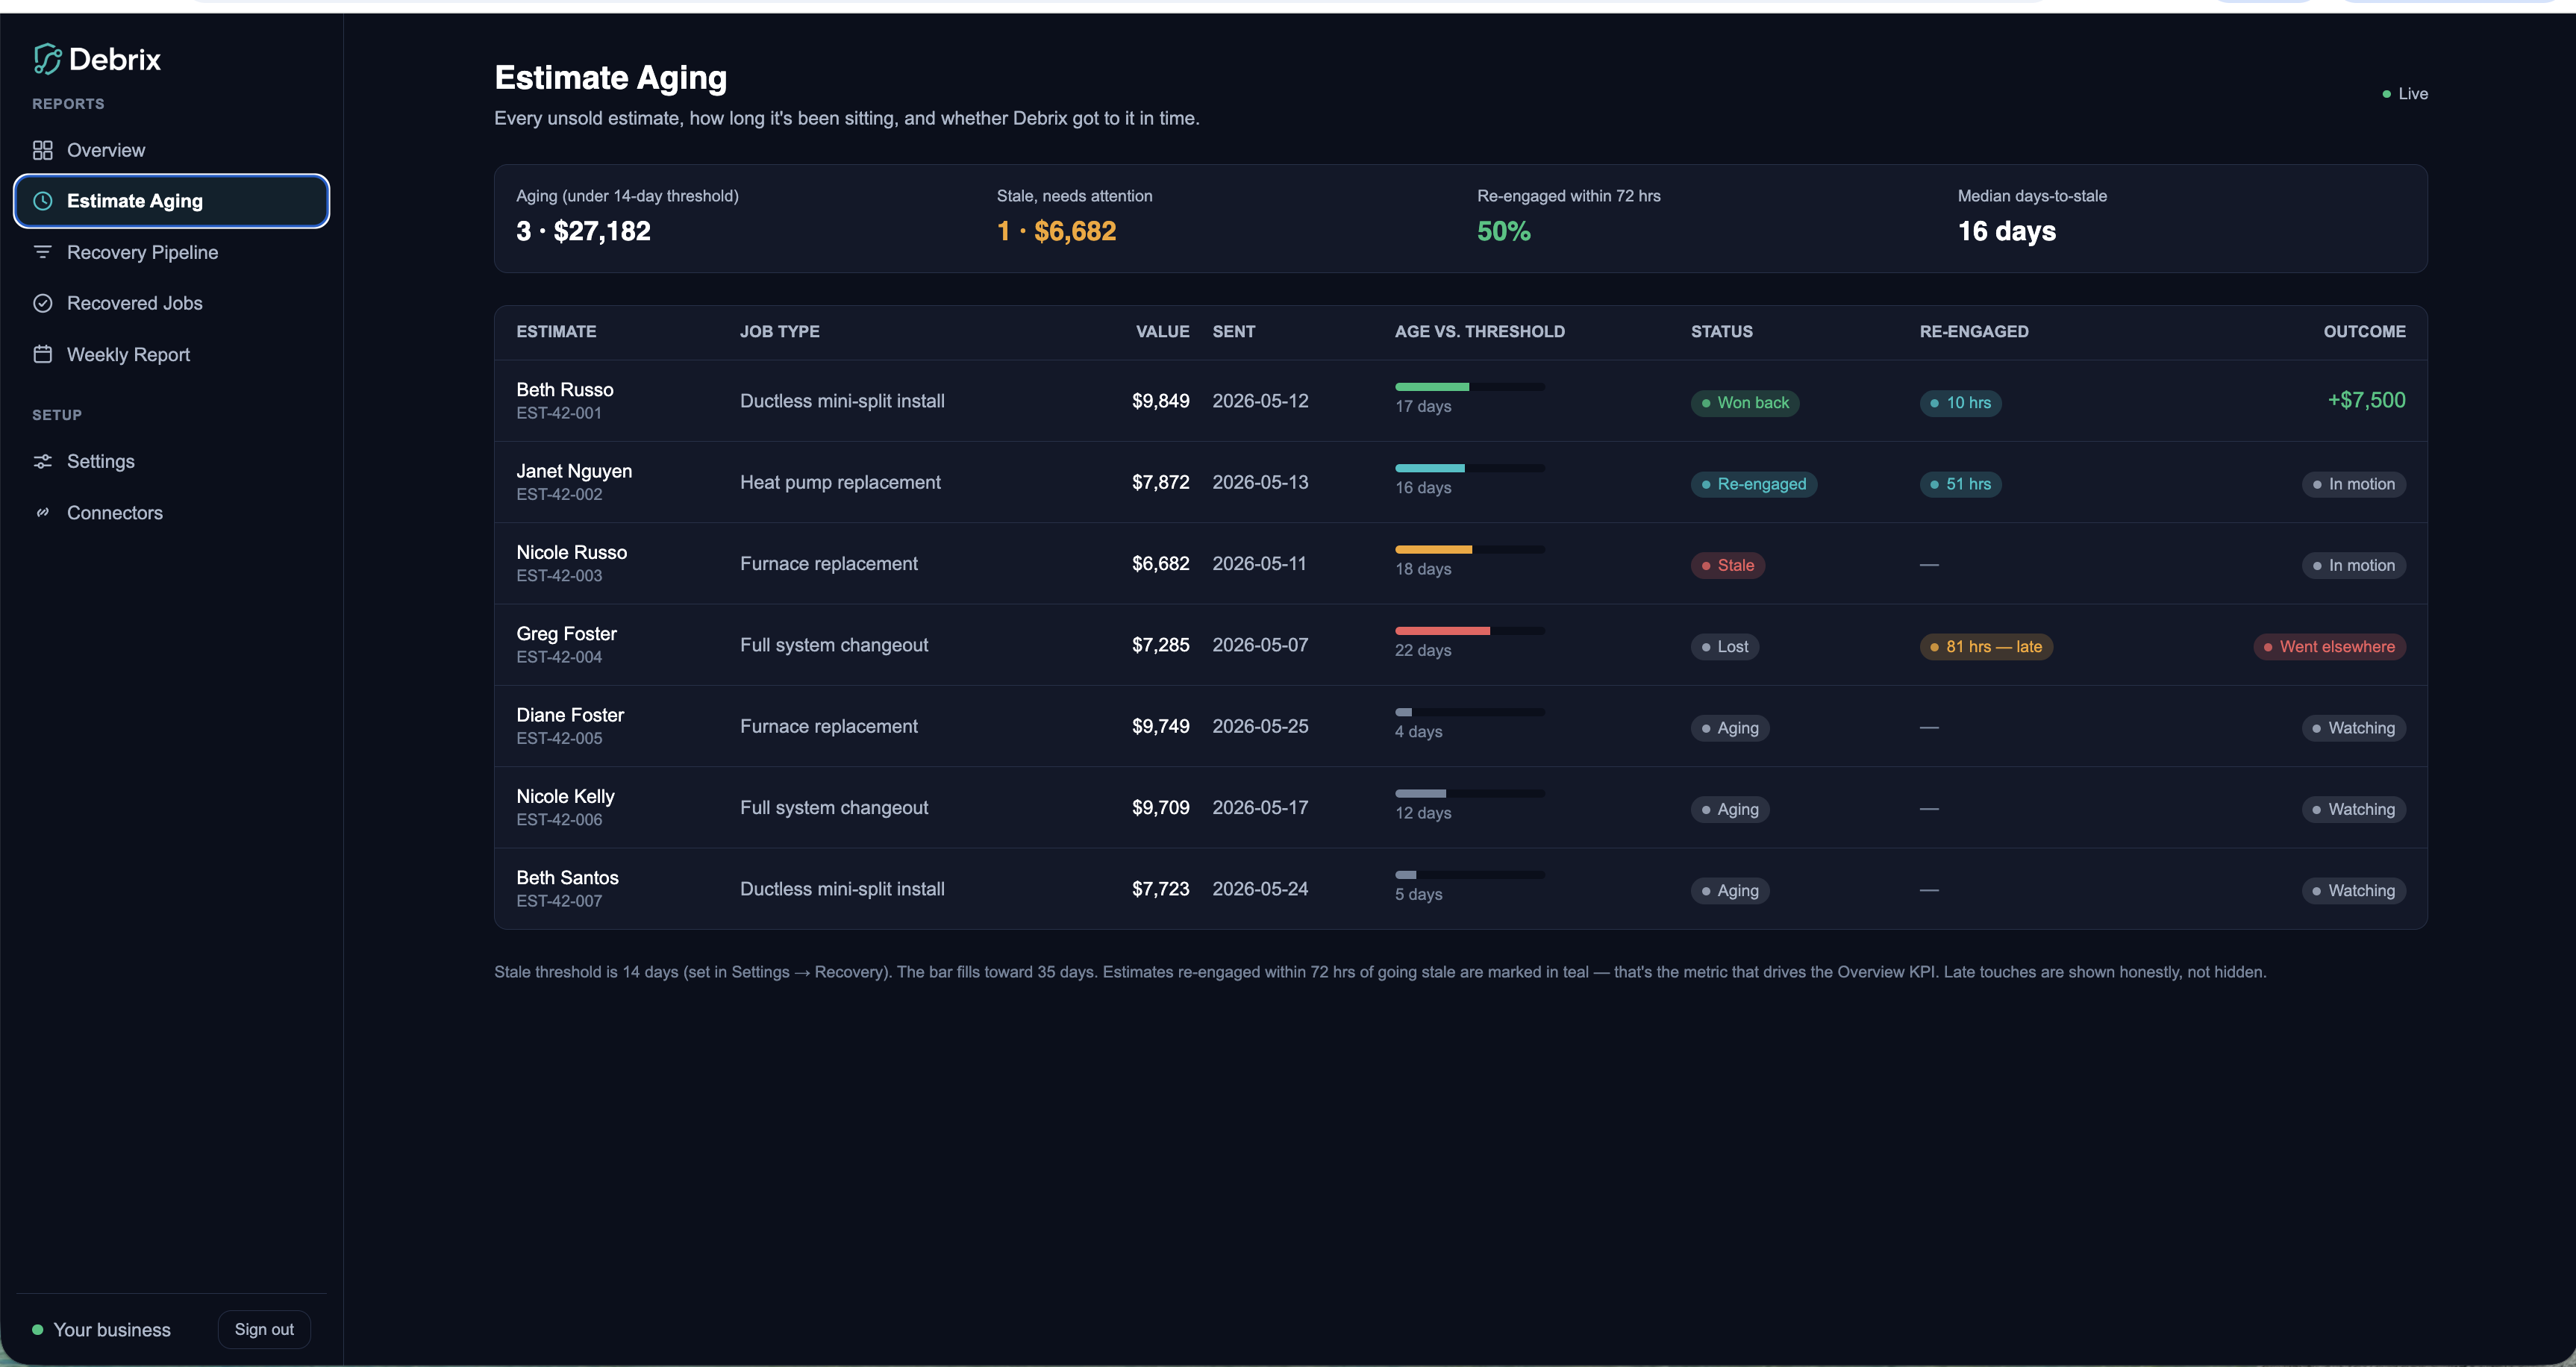Image resolution: width=2576 pixels, height=1367 pixels.
Task: Click Greg Foster's red 22 days age bar
Action: pos(1470,631)
